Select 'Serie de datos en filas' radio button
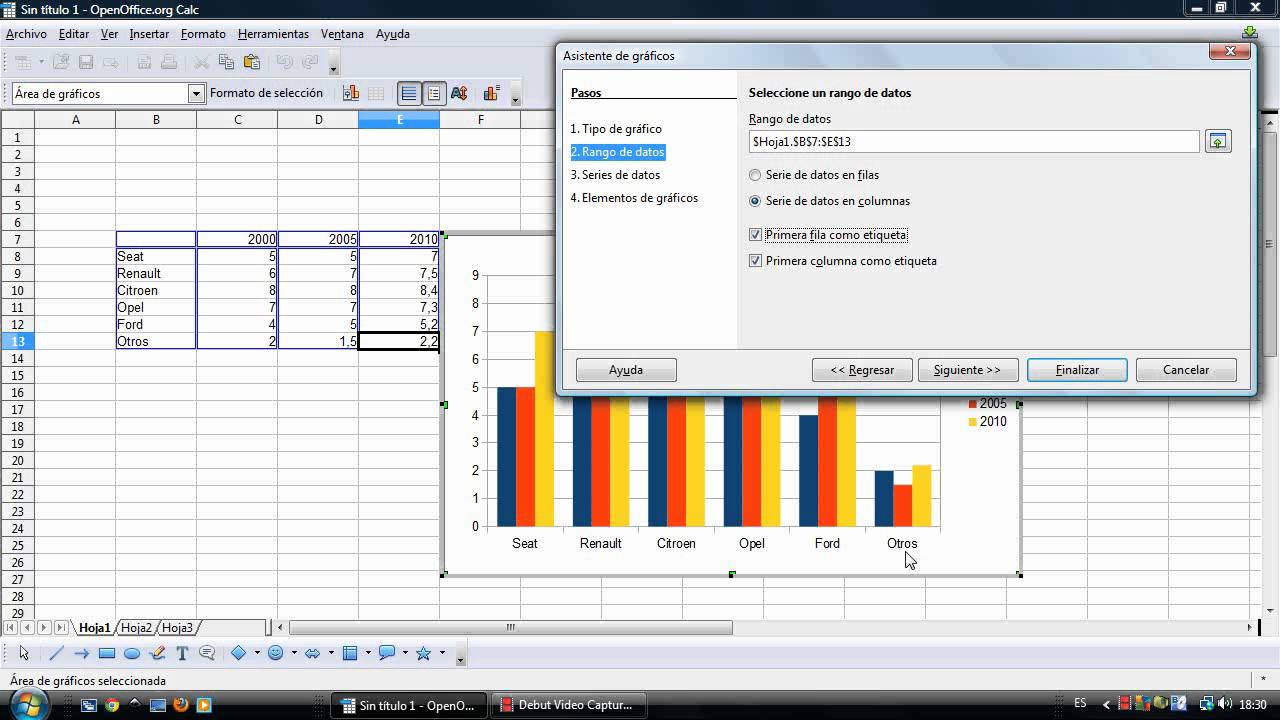This screenshot has width=1280, height=720. click(x=755, y=175)
